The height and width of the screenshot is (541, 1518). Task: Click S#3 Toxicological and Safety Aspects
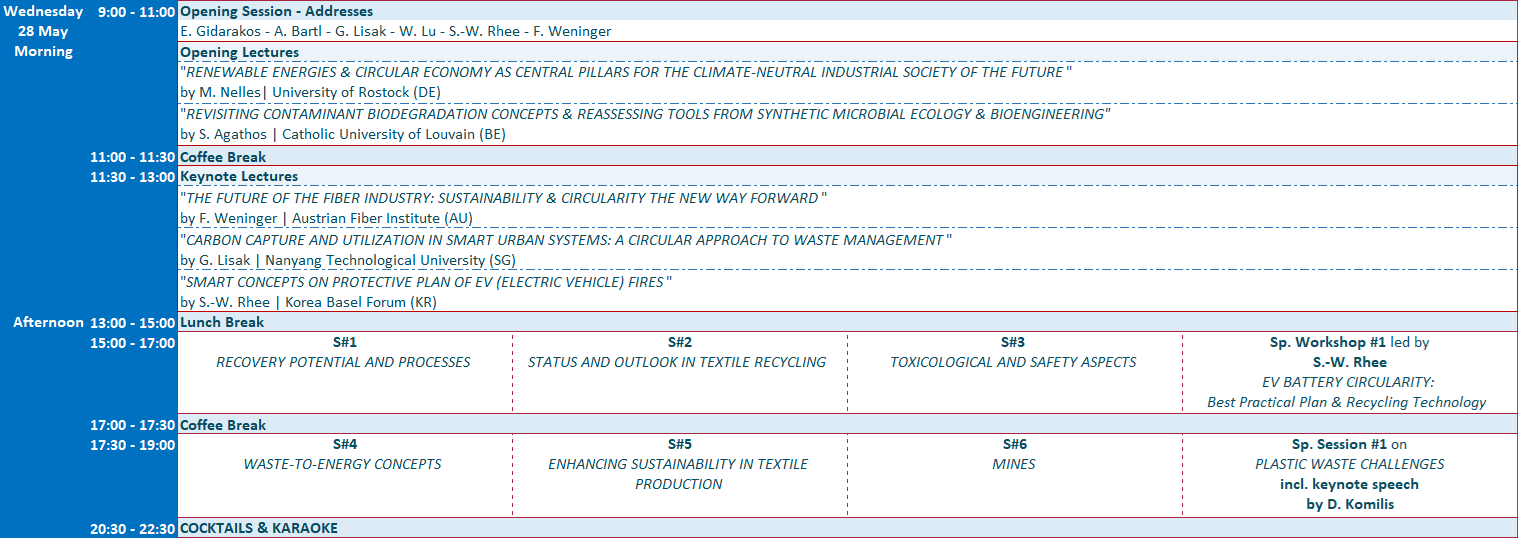(x=1013, y=362)
